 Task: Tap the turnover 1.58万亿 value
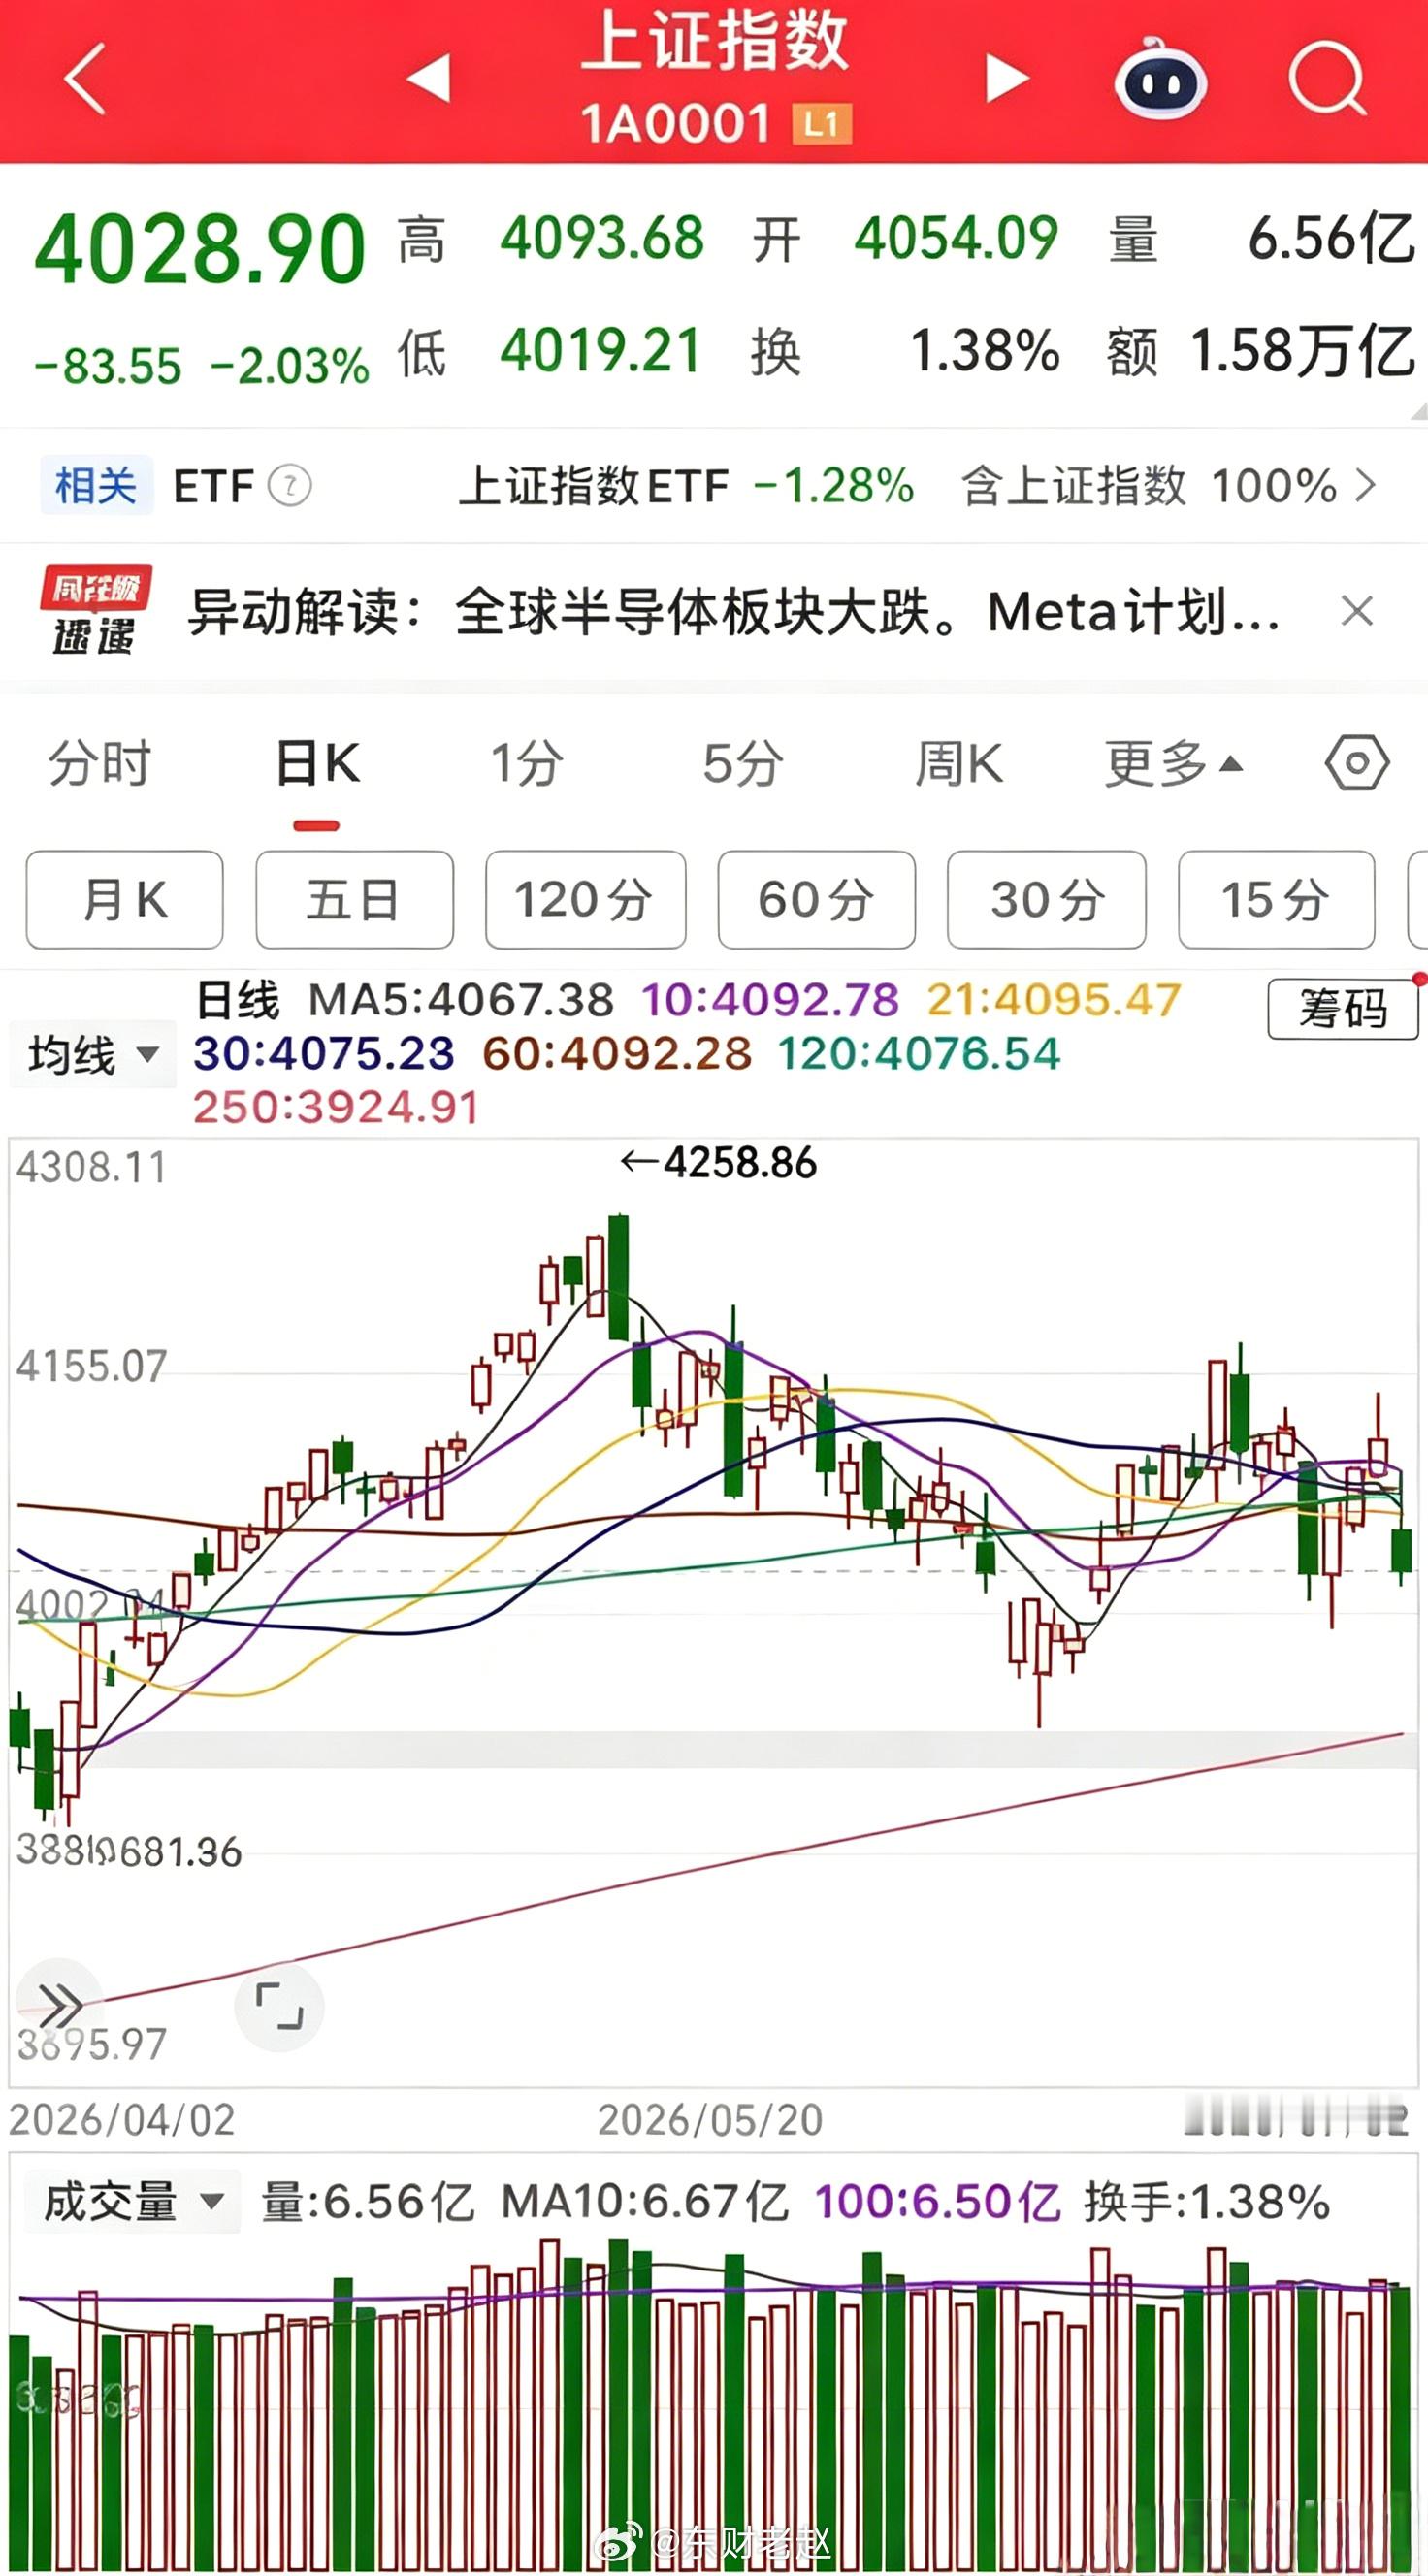click(x=1302, y=351)
